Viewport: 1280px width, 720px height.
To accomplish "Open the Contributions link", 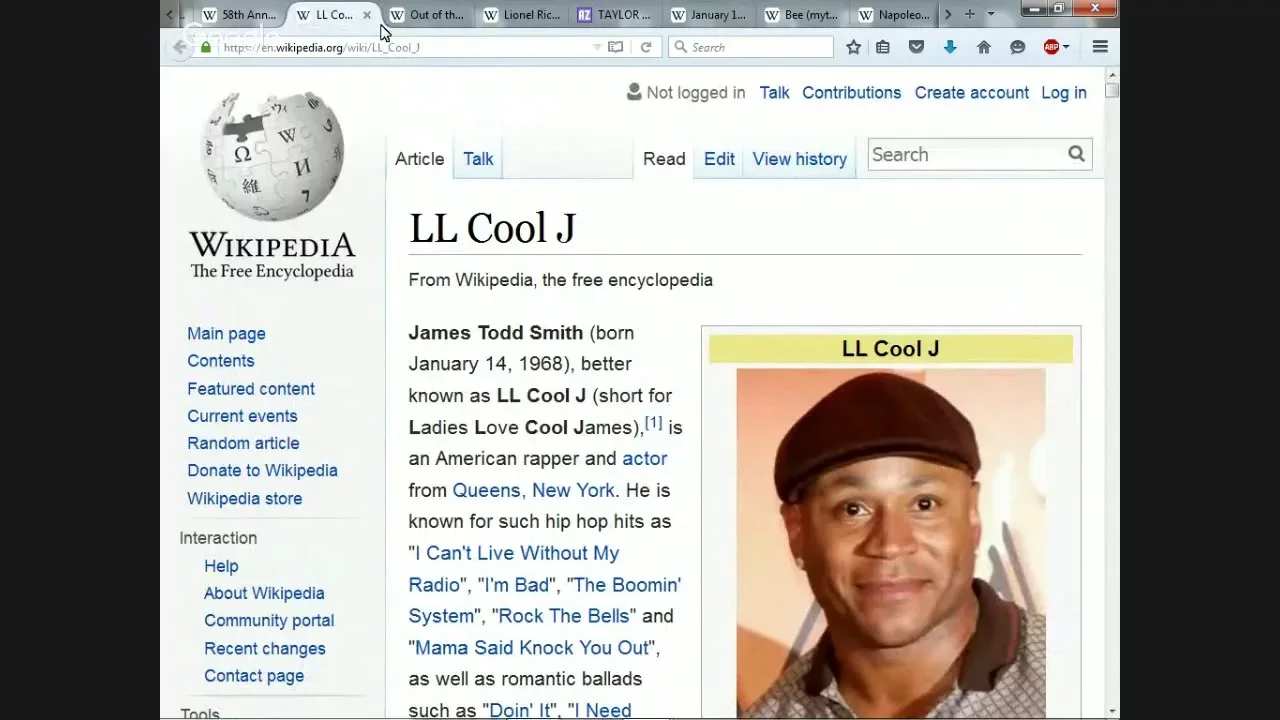I will (x=851, y=92).
